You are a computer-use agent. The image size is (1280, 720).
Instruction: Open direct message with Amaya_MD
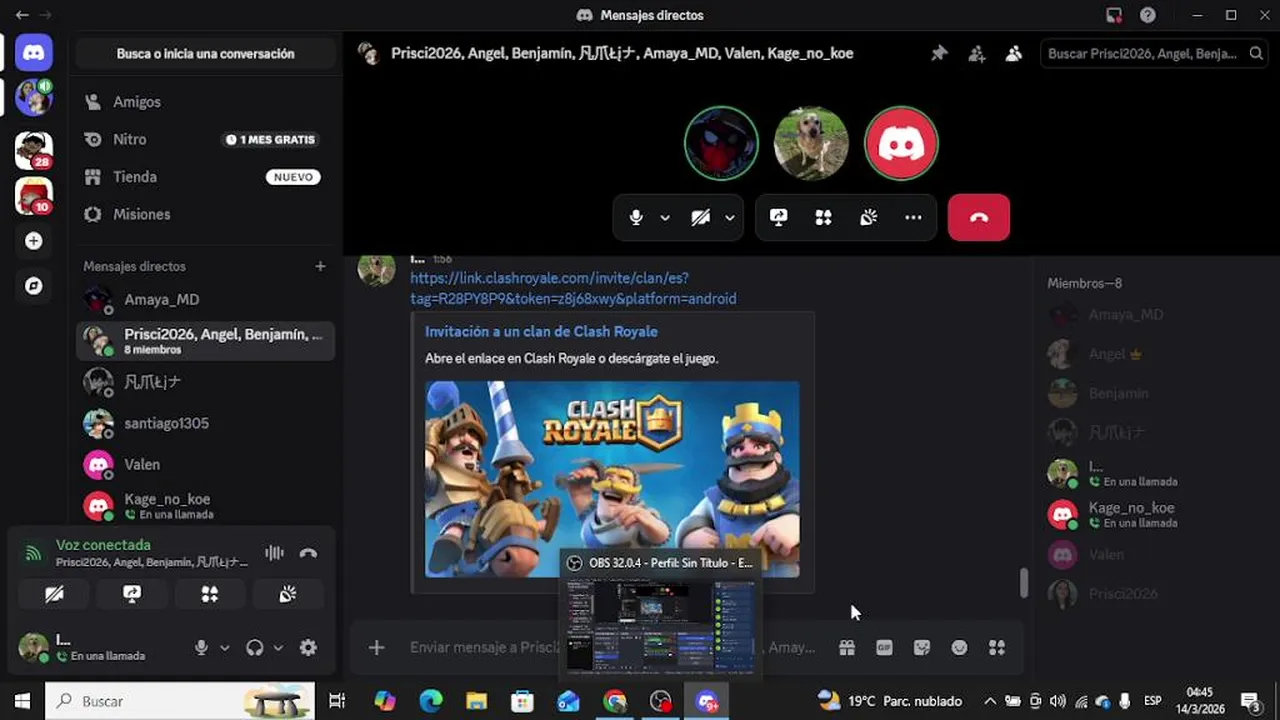click(x=205, y=300)
